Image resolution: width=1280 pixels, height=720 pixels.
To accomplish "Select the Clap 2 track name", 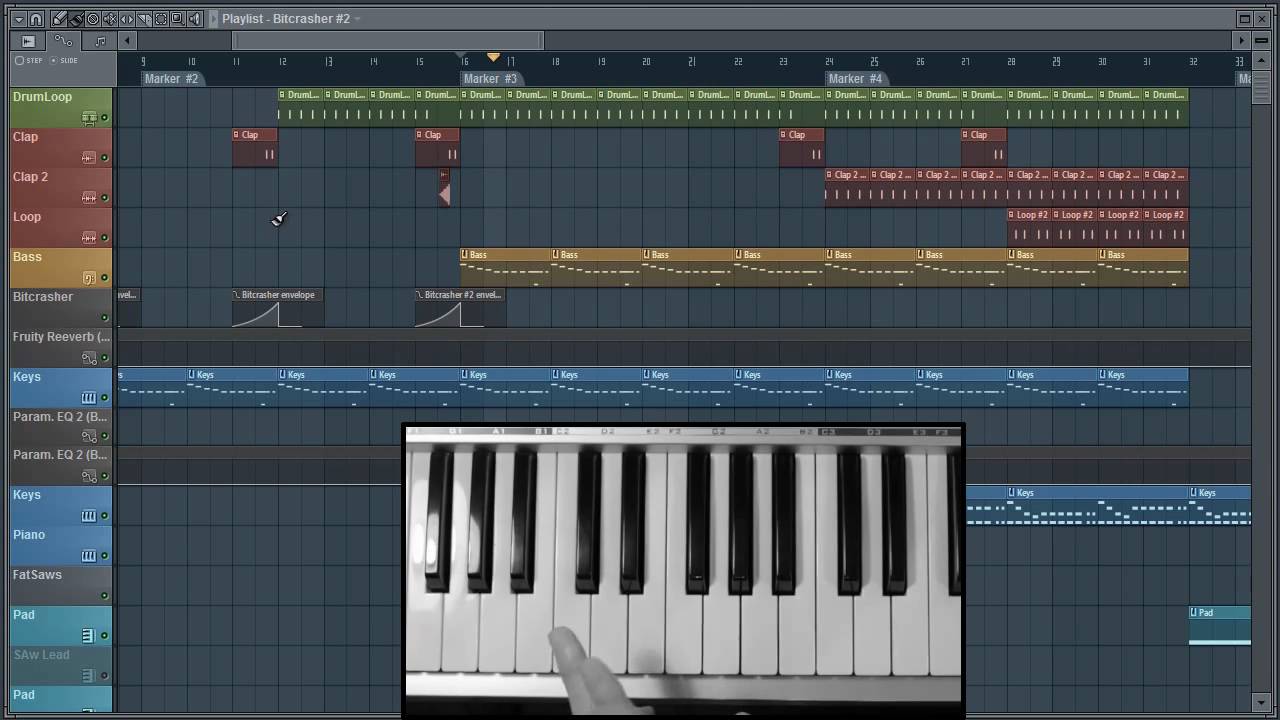I will pos(30,177).
